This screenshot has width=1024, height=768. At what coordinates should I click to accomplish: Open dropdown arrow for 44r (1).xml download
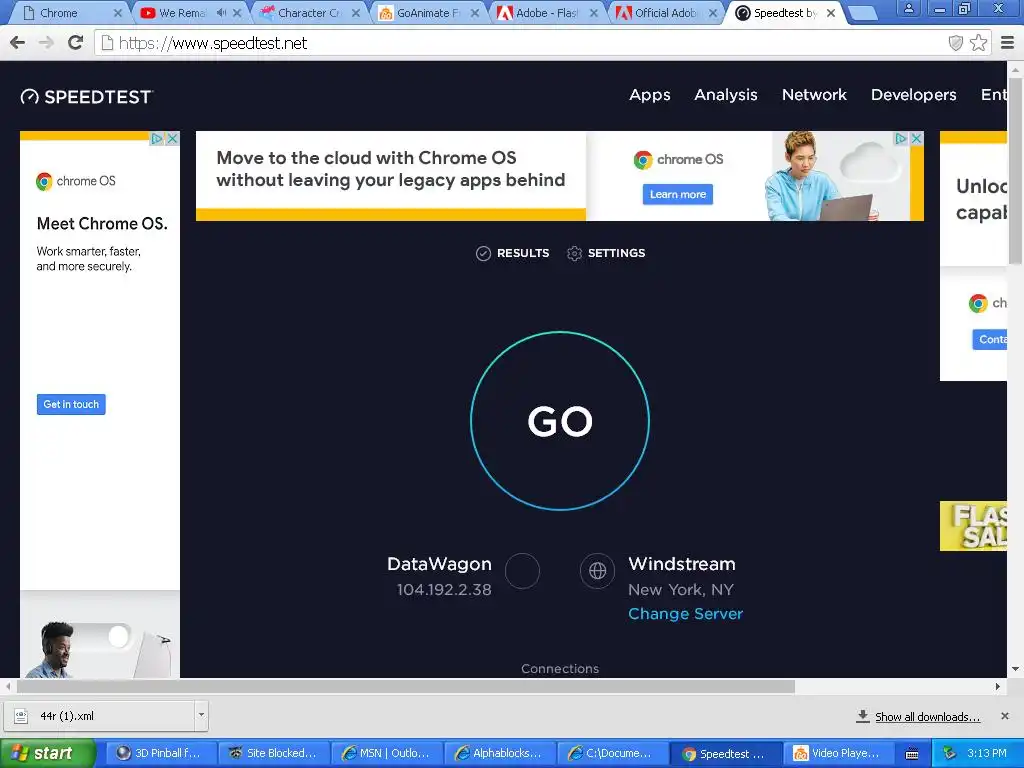[201, 716]
